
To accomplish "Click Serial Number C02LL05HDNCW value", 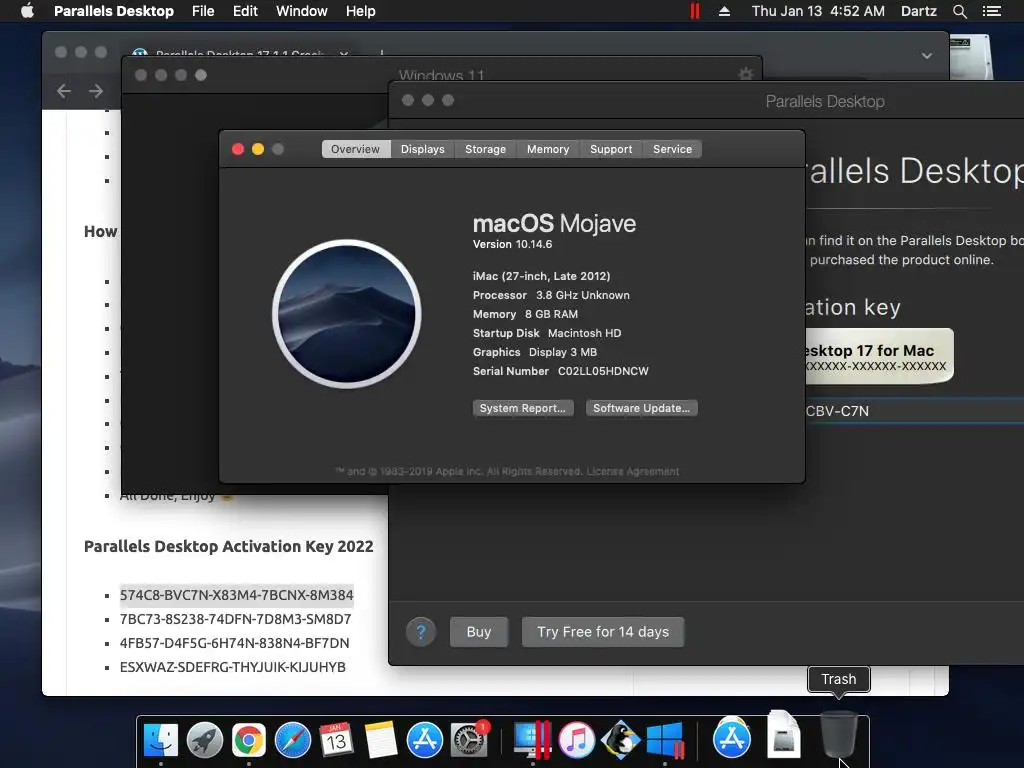I will tap(603, 371).
